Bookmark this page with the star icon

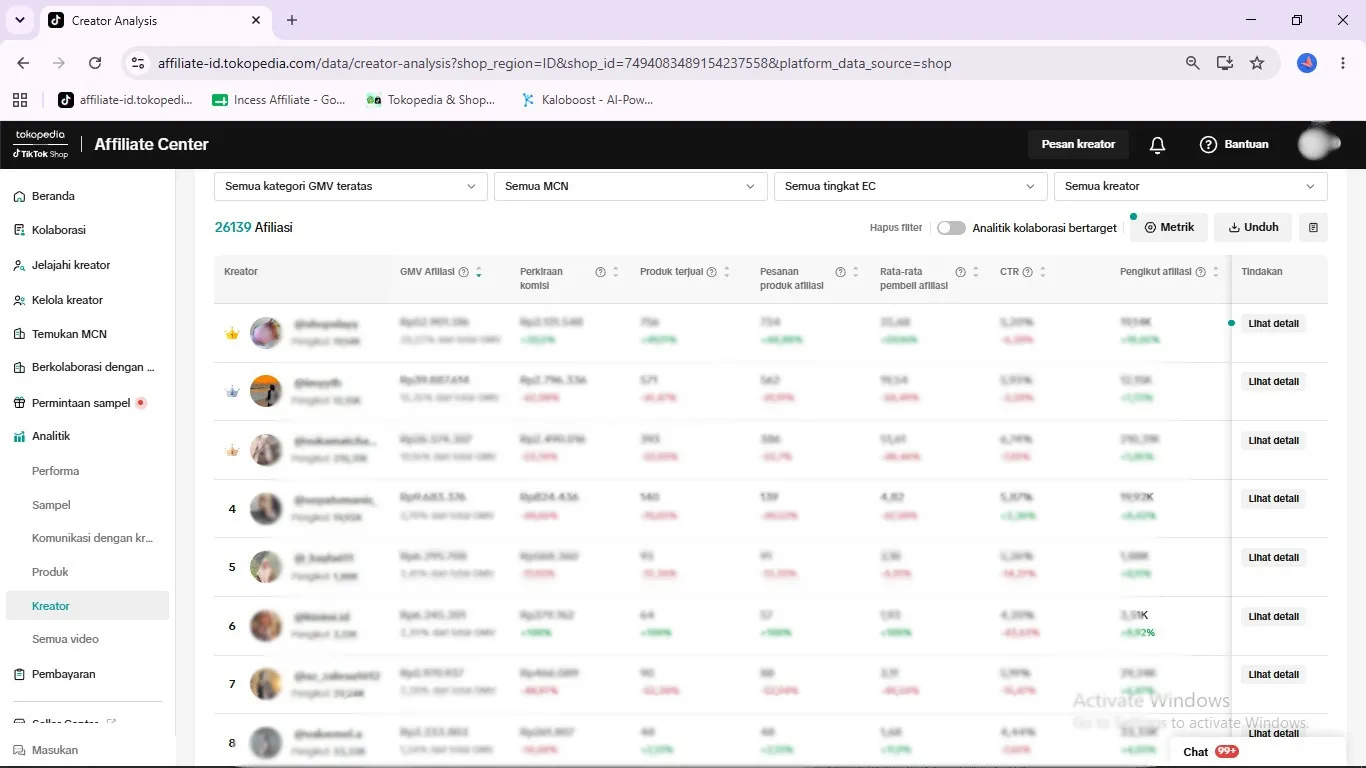point(1257,63)
